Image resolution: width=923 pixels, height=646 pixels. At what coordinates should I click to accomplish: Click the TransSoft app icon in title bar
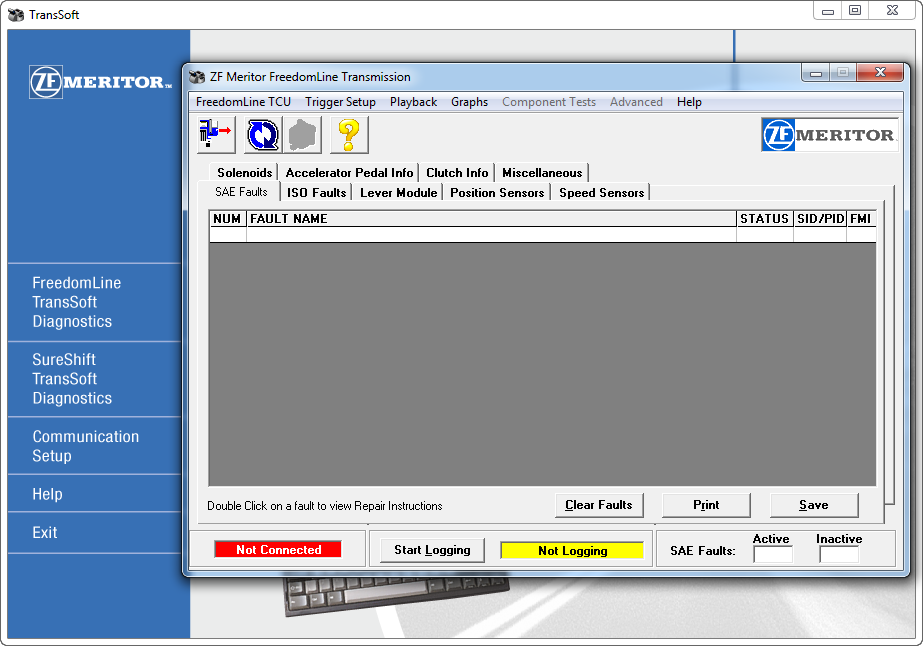[17, 15]
